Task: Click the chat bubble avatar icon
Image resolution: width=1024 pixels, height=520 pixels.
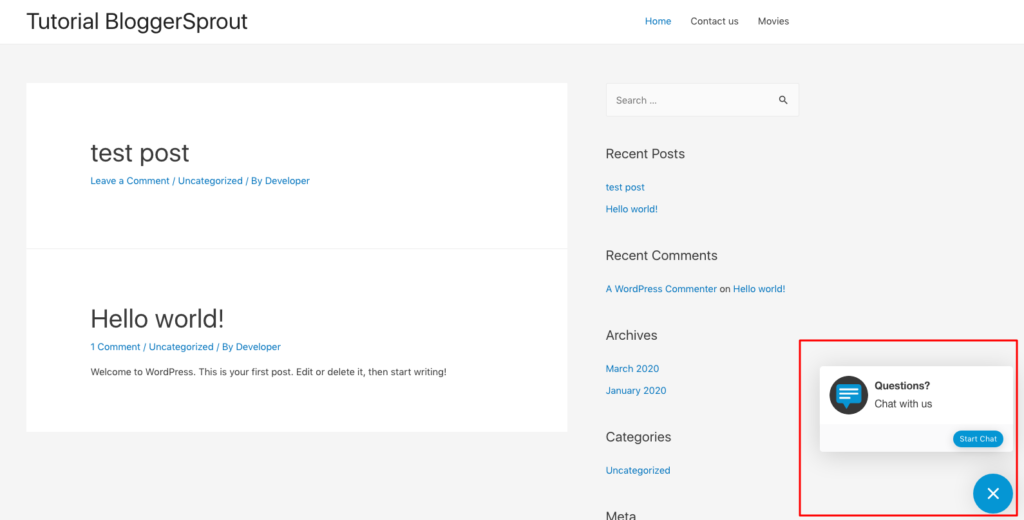Action: pos(849,395)
